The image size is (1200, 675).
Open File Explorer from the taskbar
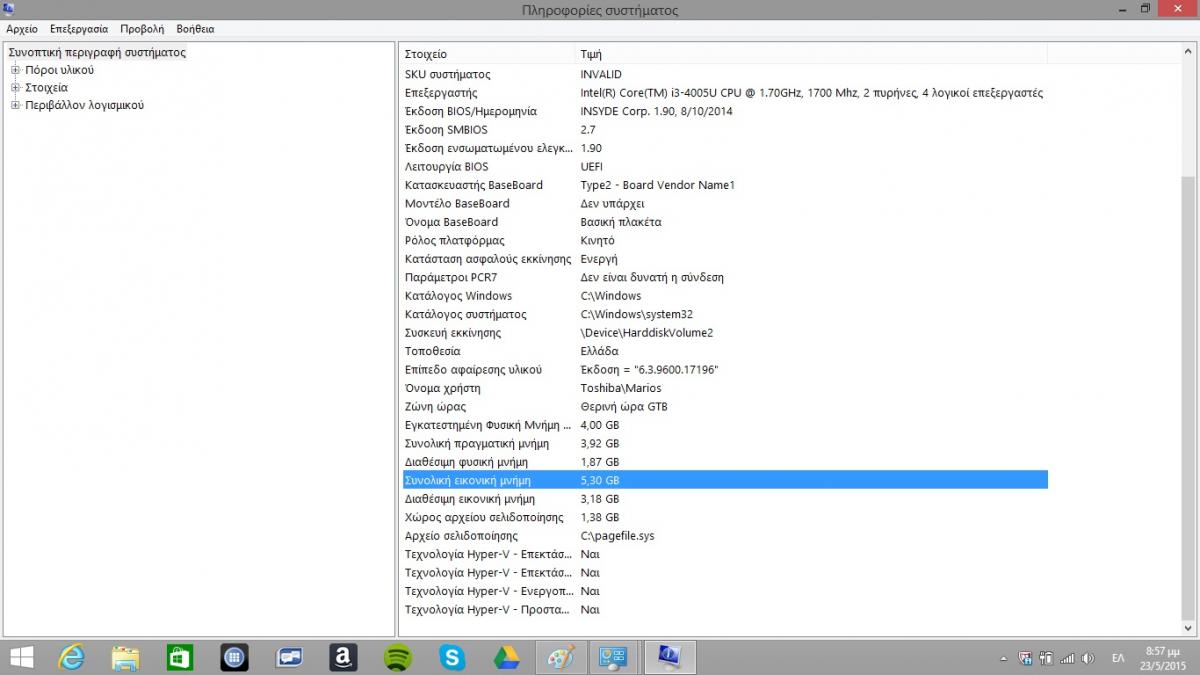pos(126,657)
